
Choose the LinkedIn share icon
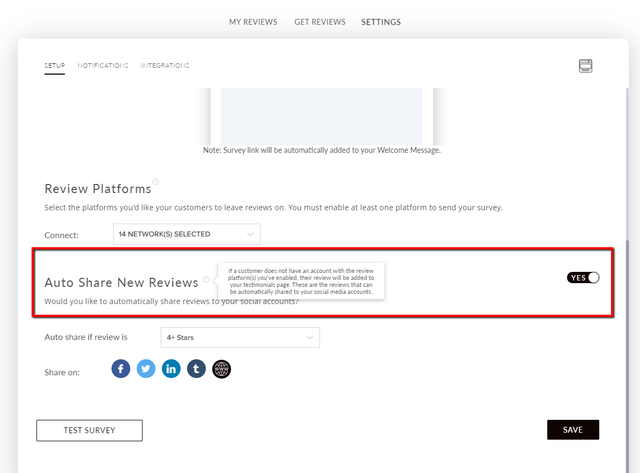click(171, 369)
